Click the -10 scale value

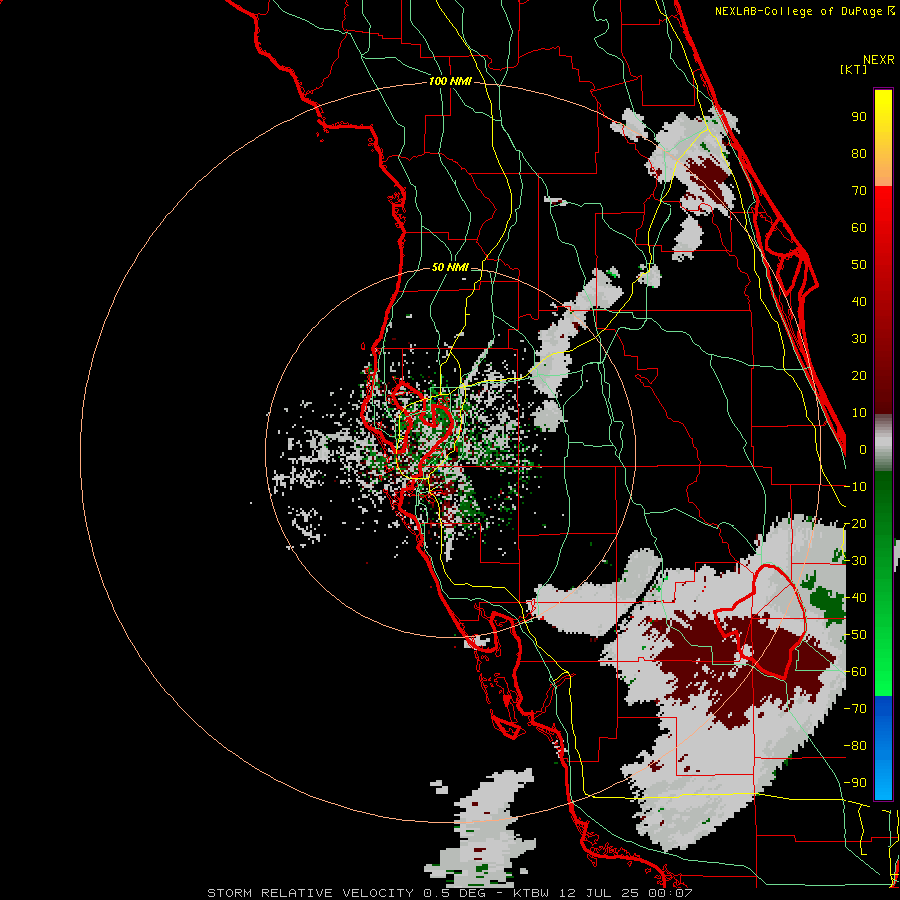[855, 487]
